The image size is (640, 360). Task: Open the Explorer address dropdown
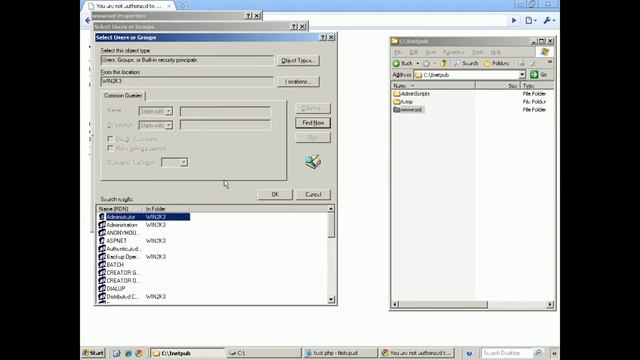[522, 75]
